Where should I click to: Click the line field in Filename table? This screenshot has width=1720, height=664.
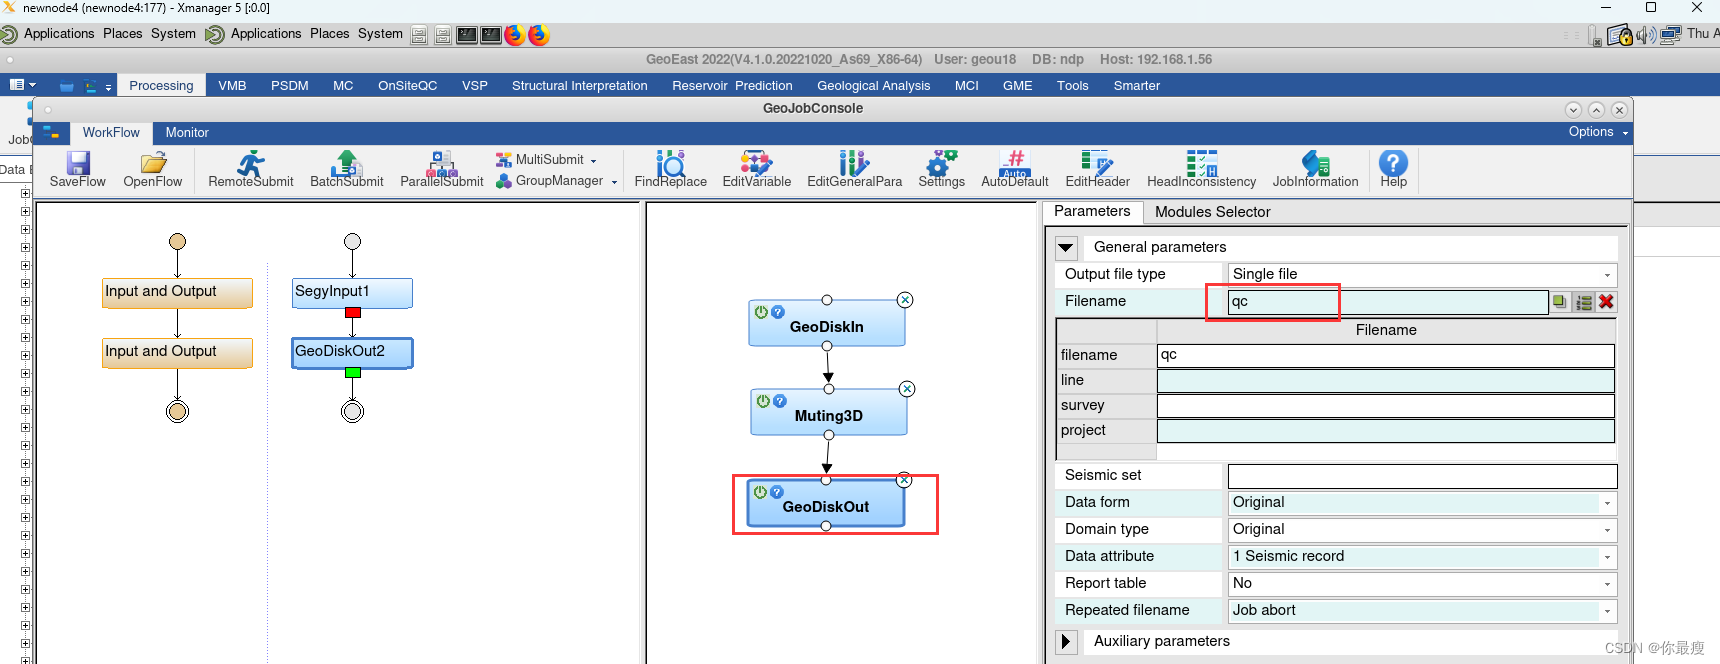click(x=1386, y=380)
